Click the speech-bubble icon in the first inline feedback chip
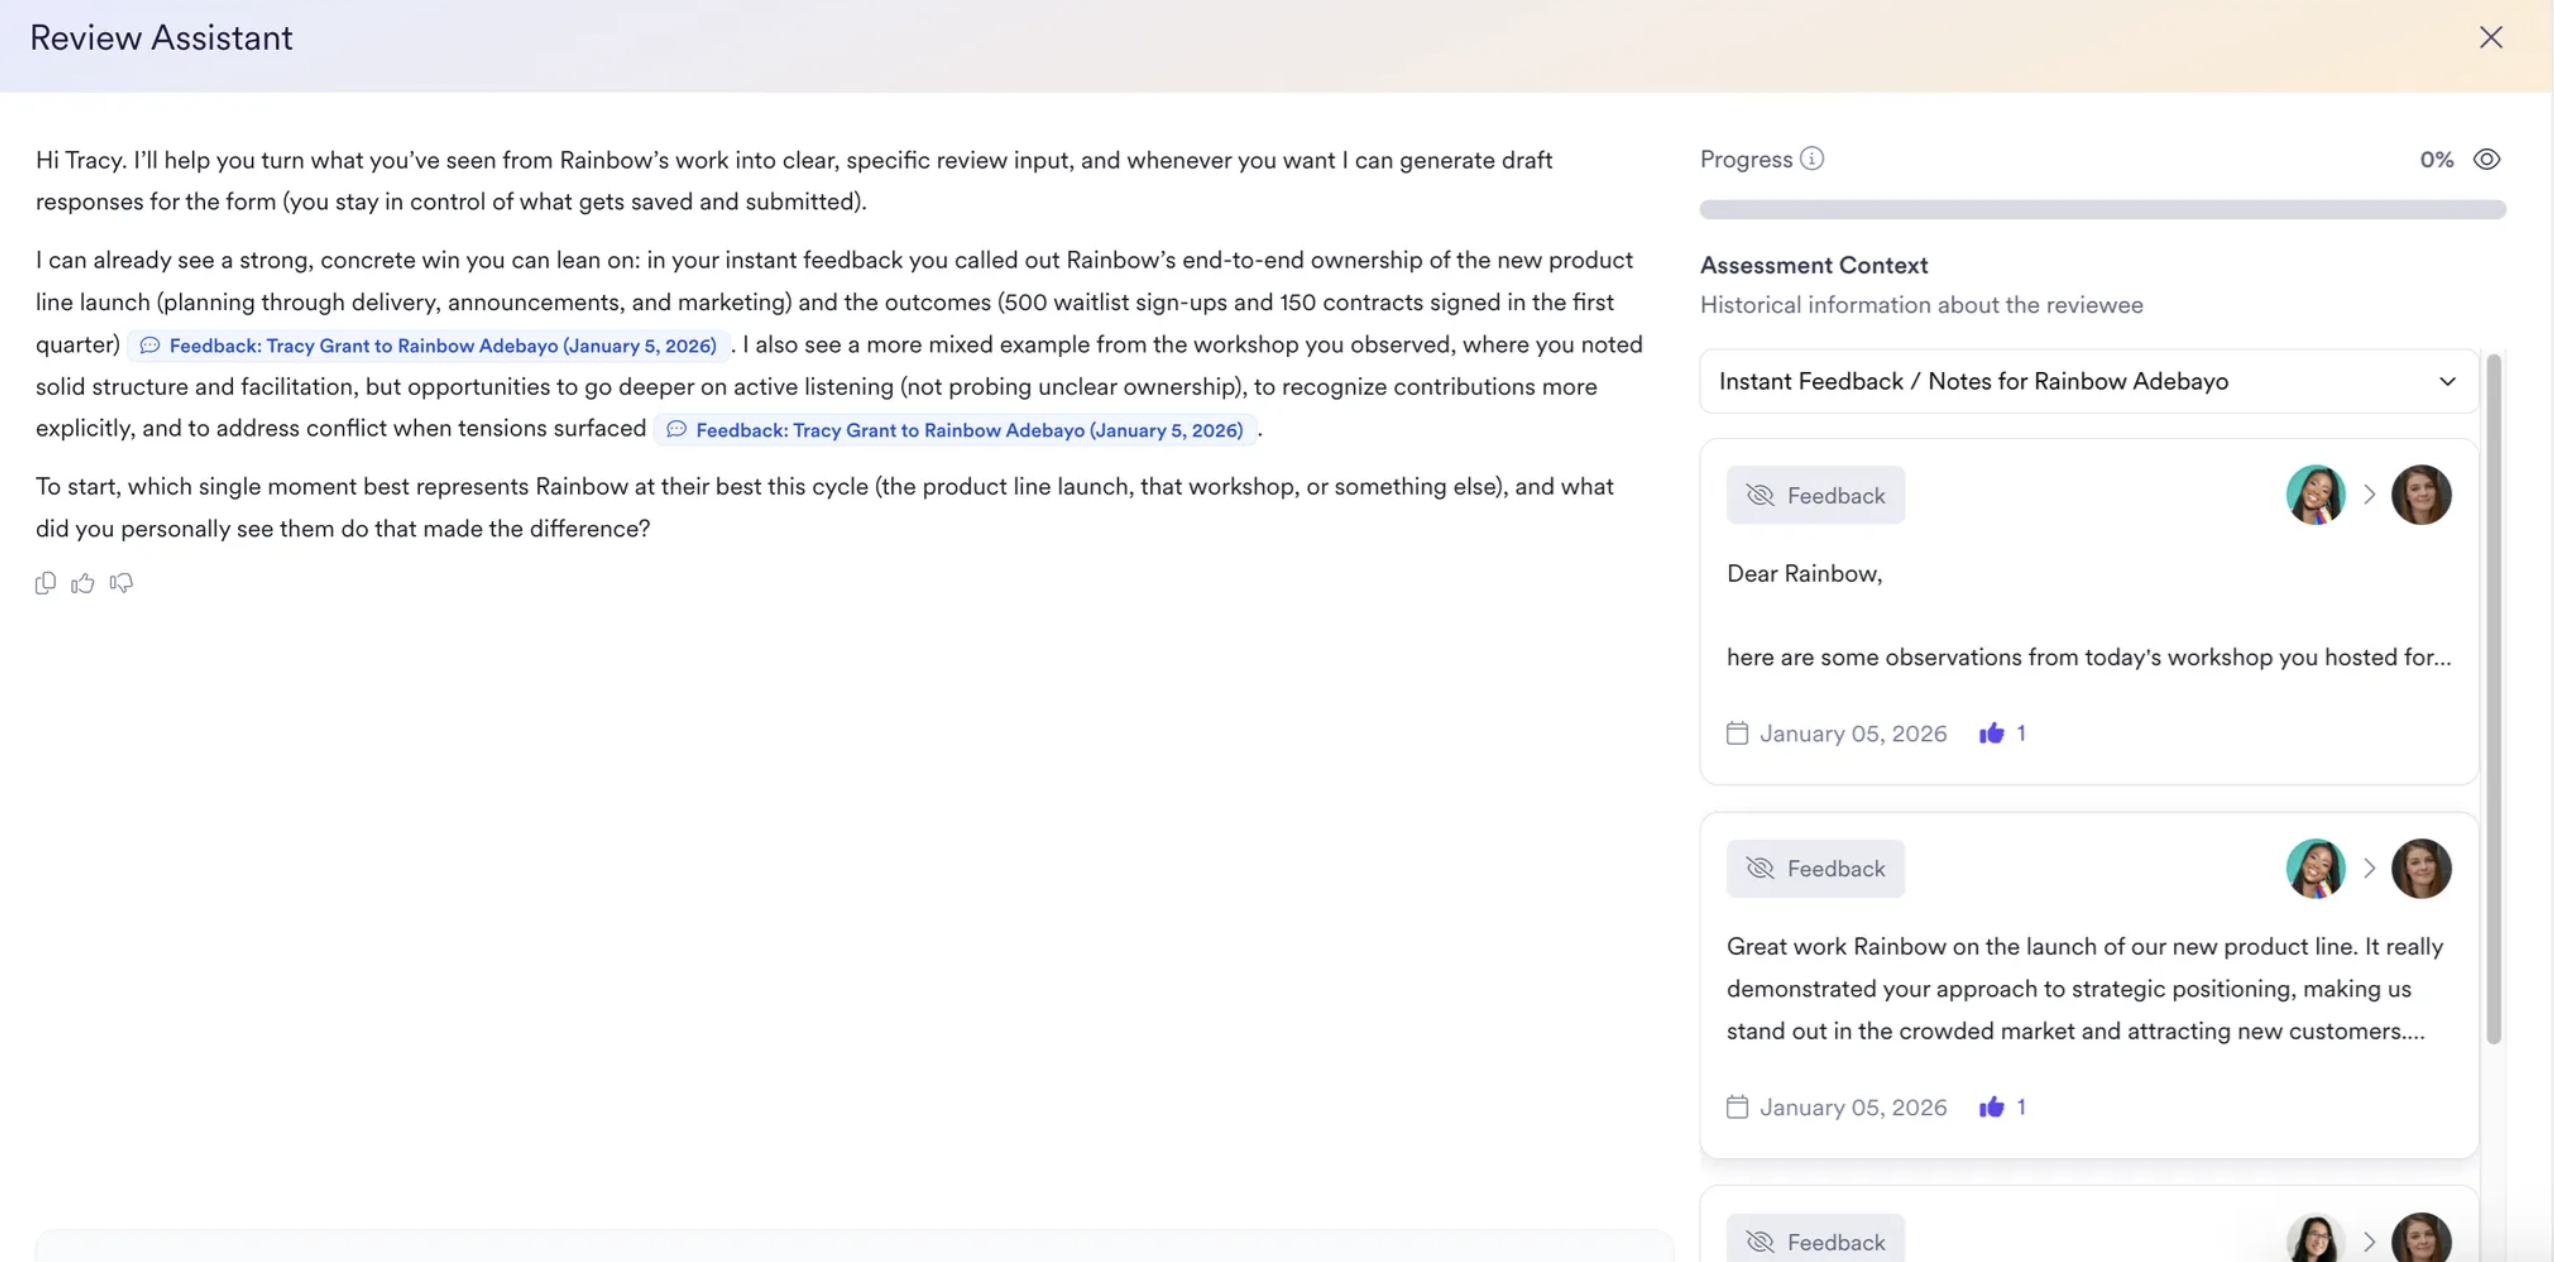 [x=150, y=345]
